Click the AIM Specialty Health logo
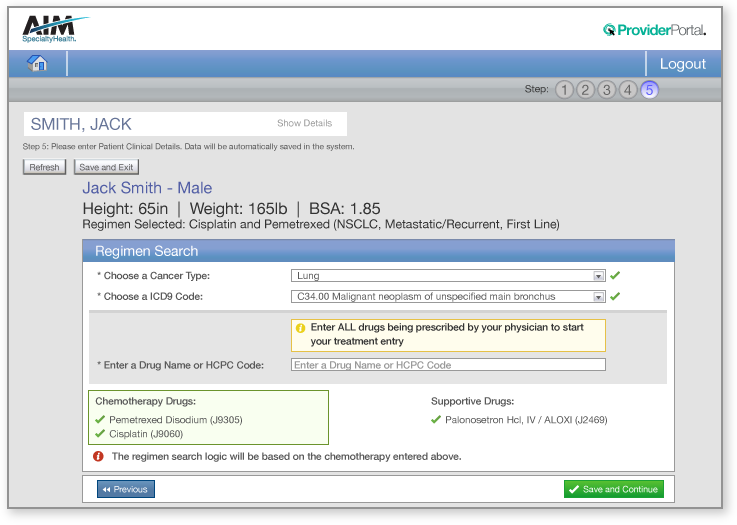Image resolution: width=737 pixels, height=525 pixels. pyautogui.click(x=55, y=28)
